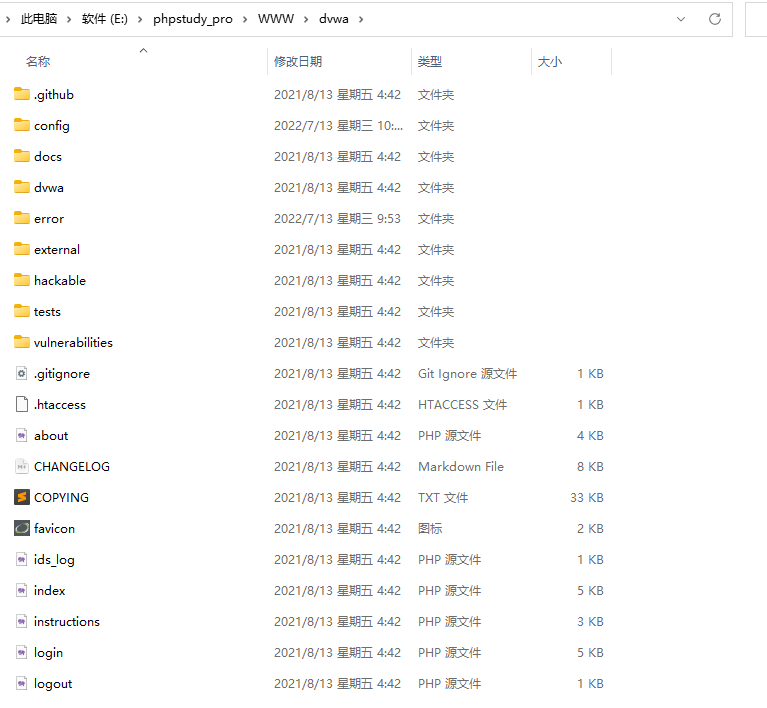Viewport: 767px width, 708px height.
Task: Expand the chevron after 此电脑
Action: (69, 19)
